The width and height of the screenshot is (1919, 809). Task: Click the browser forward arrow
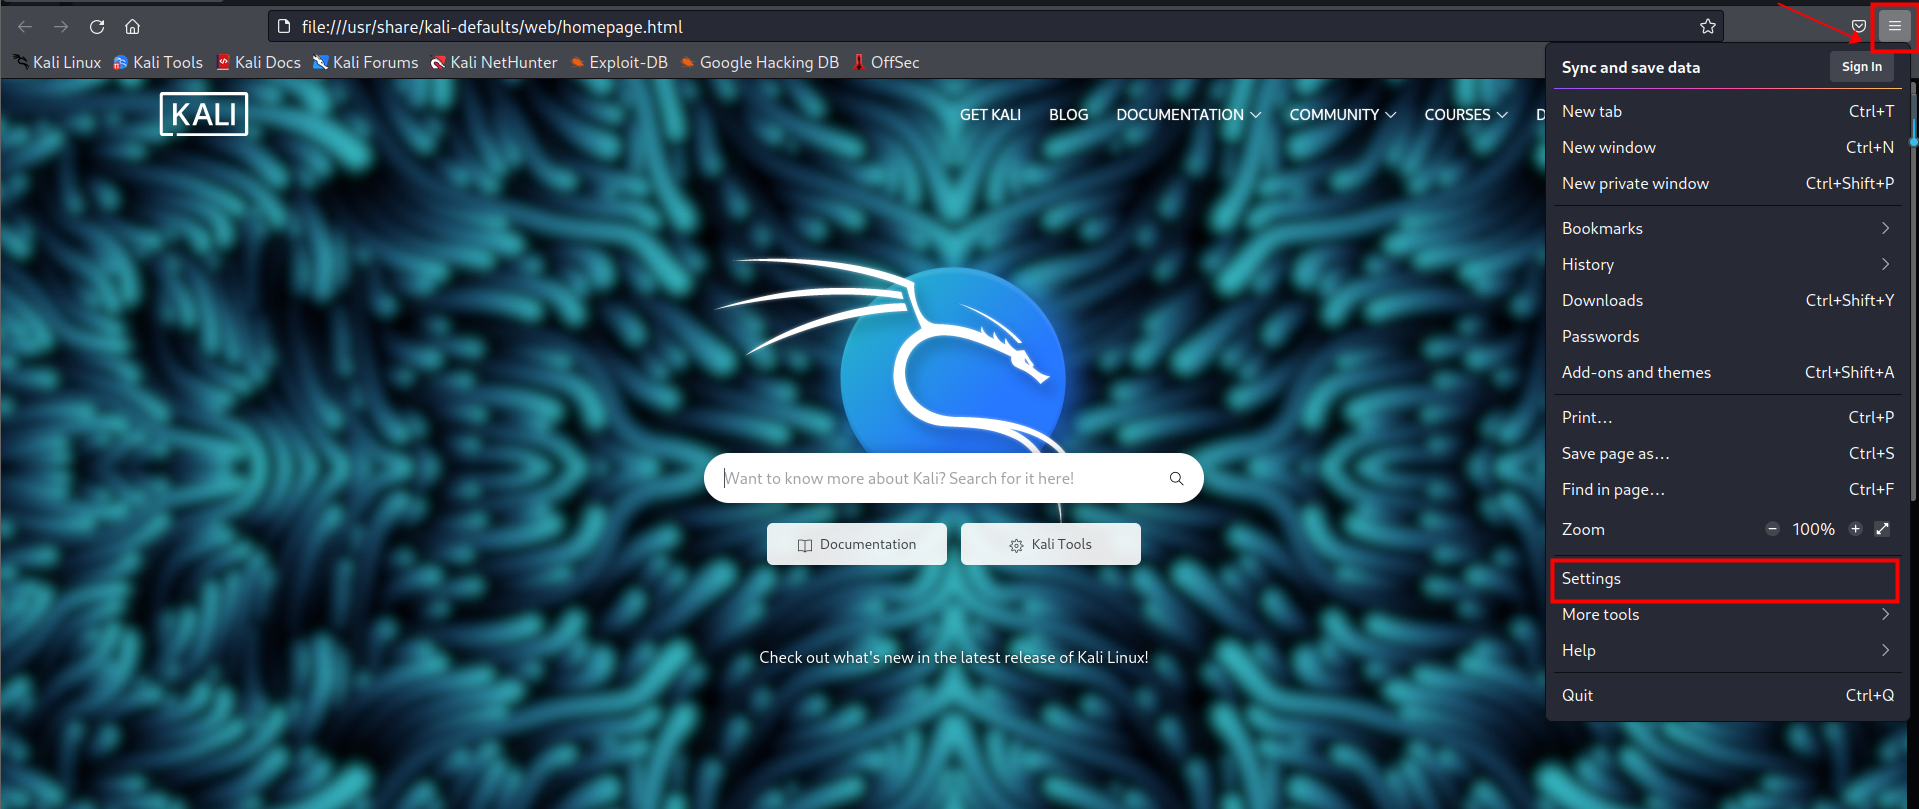tap(61, 27)
